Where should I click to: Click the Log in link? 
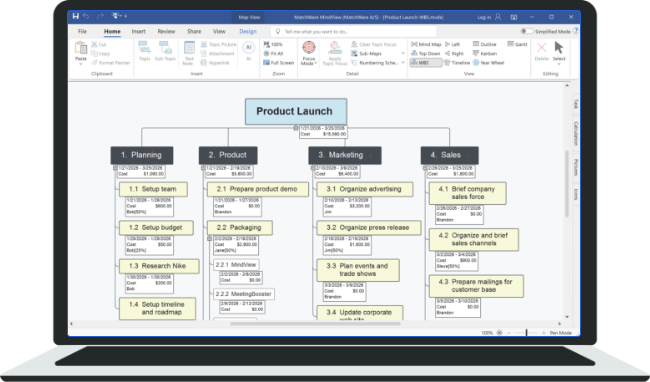click(x=484, y=17)
